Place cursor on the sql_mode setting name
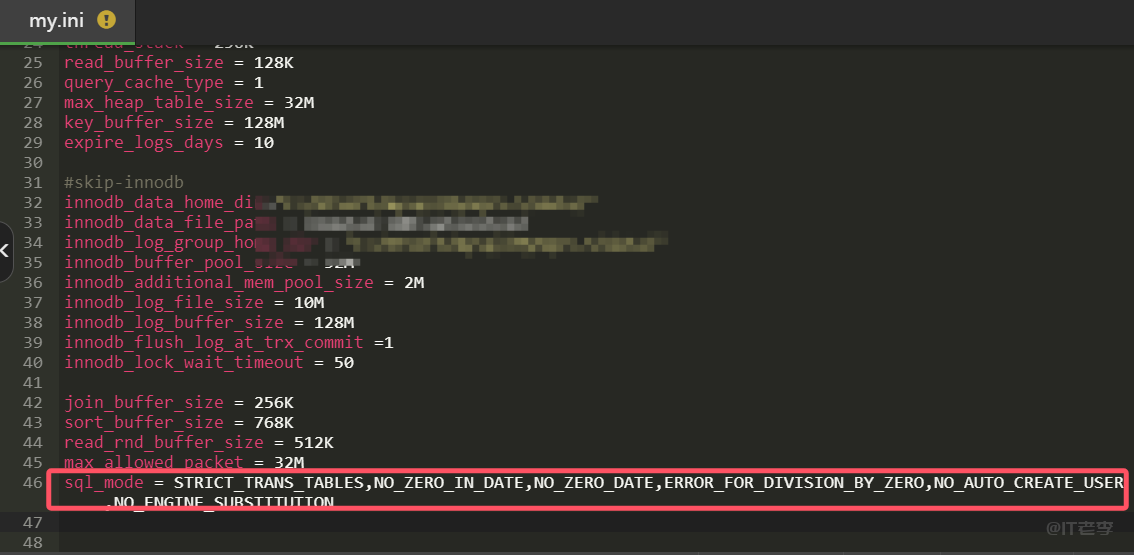The image size is (1134, 555). pos(104,483)
